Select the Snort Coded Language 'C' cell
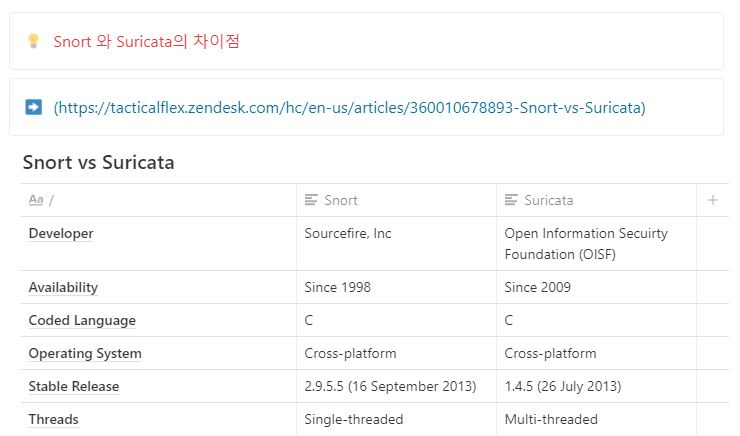740x436 pixels. point(396,320)
